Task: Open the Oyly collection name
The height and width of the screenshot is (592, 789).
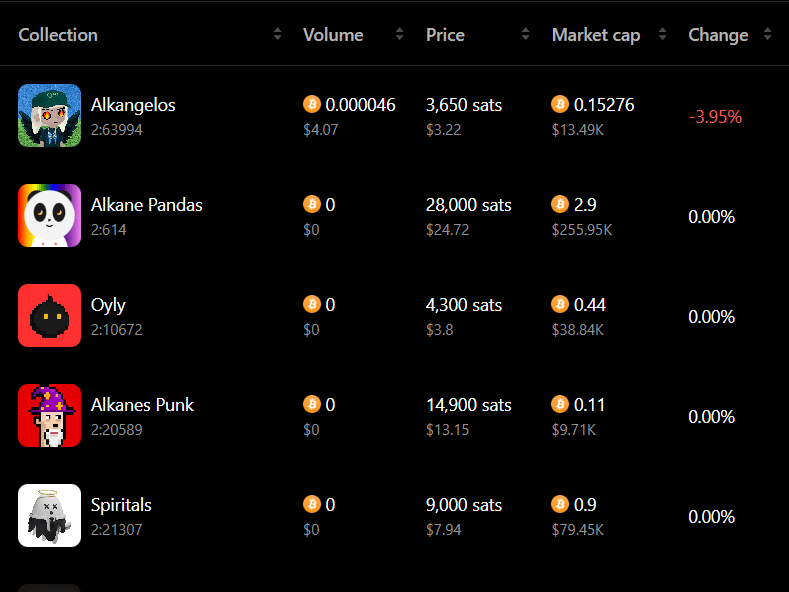Action: [108, 306]
